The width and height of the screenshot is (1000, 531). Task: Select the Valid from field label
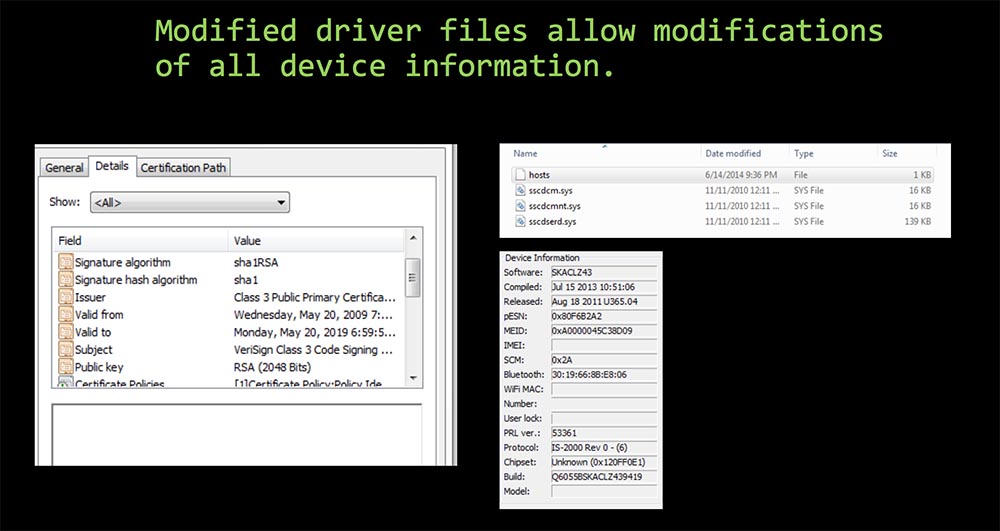point(99,314)
